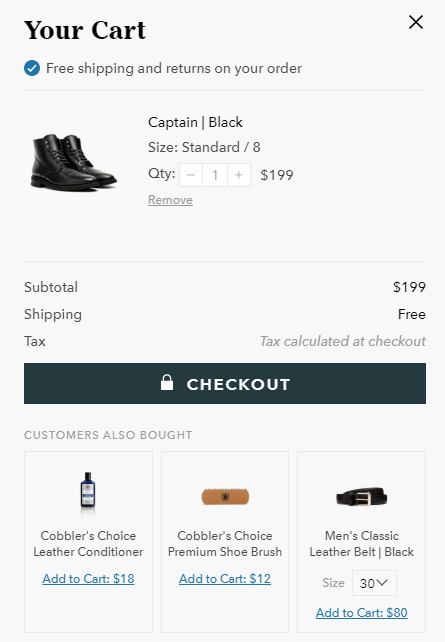Remove Captain Black boots from cart

coord(170,200)
